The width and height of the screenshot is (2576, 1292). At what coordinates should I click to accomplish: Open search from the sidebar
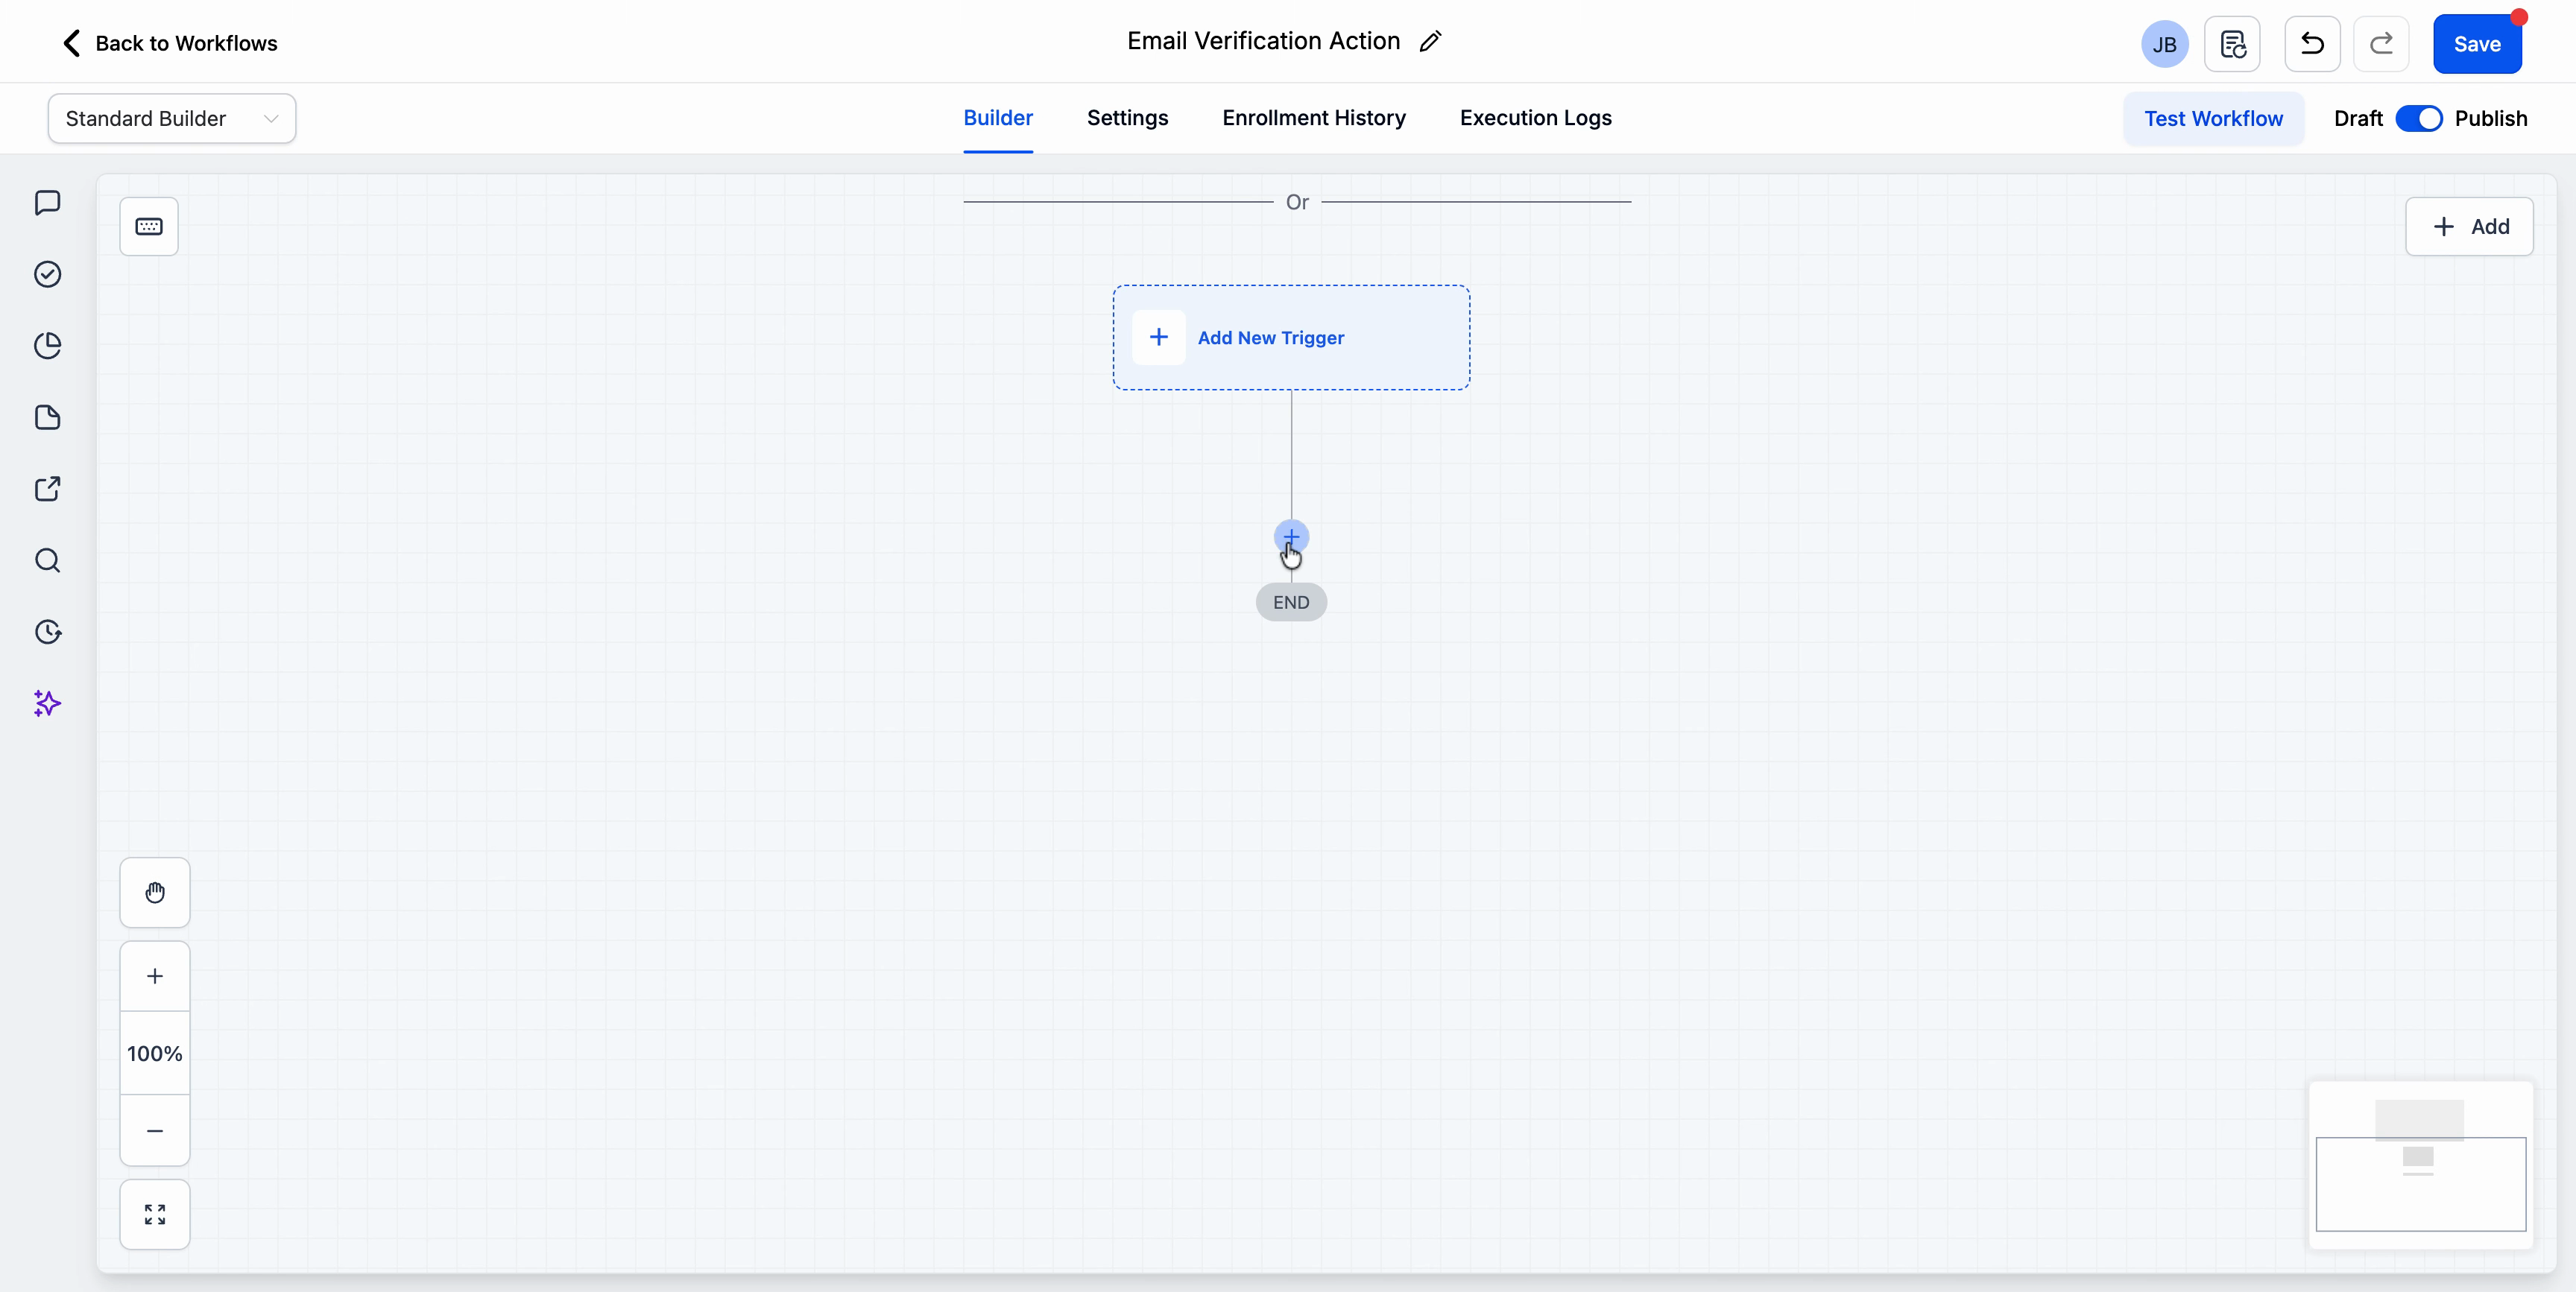[47, 562]
